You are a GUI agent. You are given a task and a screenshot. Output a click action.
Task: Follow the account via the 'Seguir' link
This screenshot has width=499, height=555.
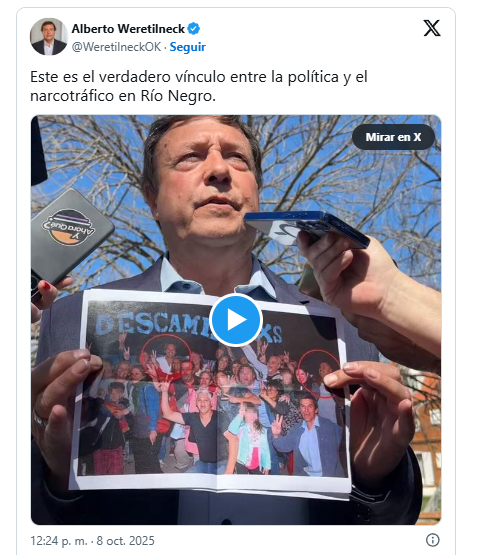point(188,47)
